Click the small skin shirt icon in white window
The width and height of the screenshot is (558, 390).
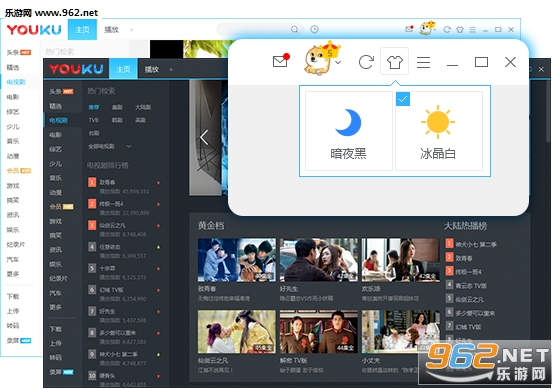[460, 30]
